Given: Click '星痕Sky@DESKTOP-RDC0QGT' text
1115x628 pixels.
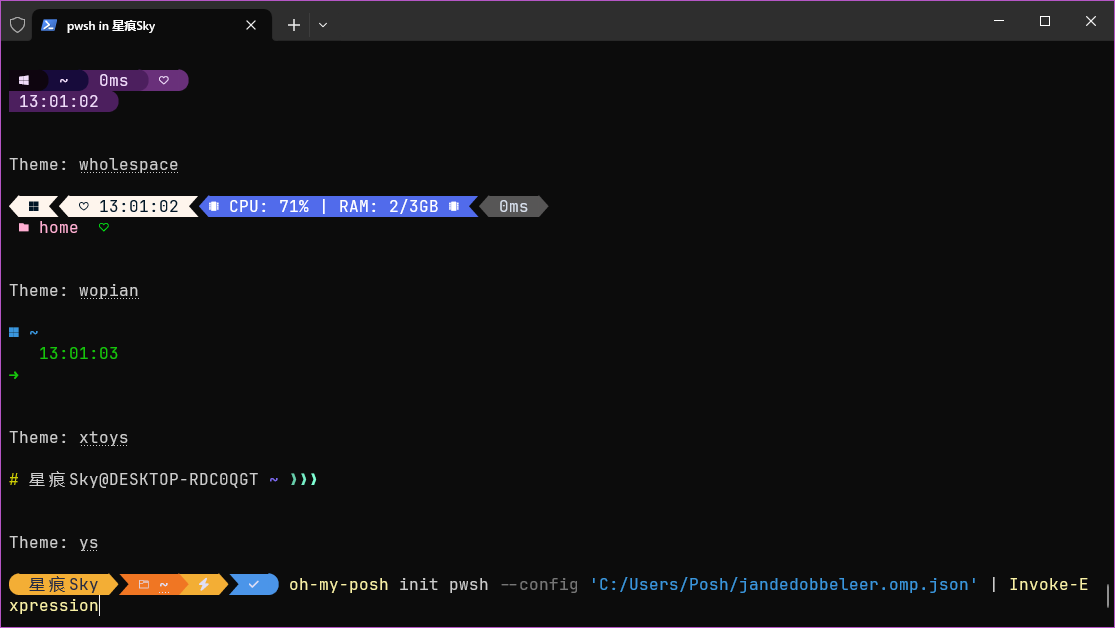Looking at the screenshot, I should [143, 479].
